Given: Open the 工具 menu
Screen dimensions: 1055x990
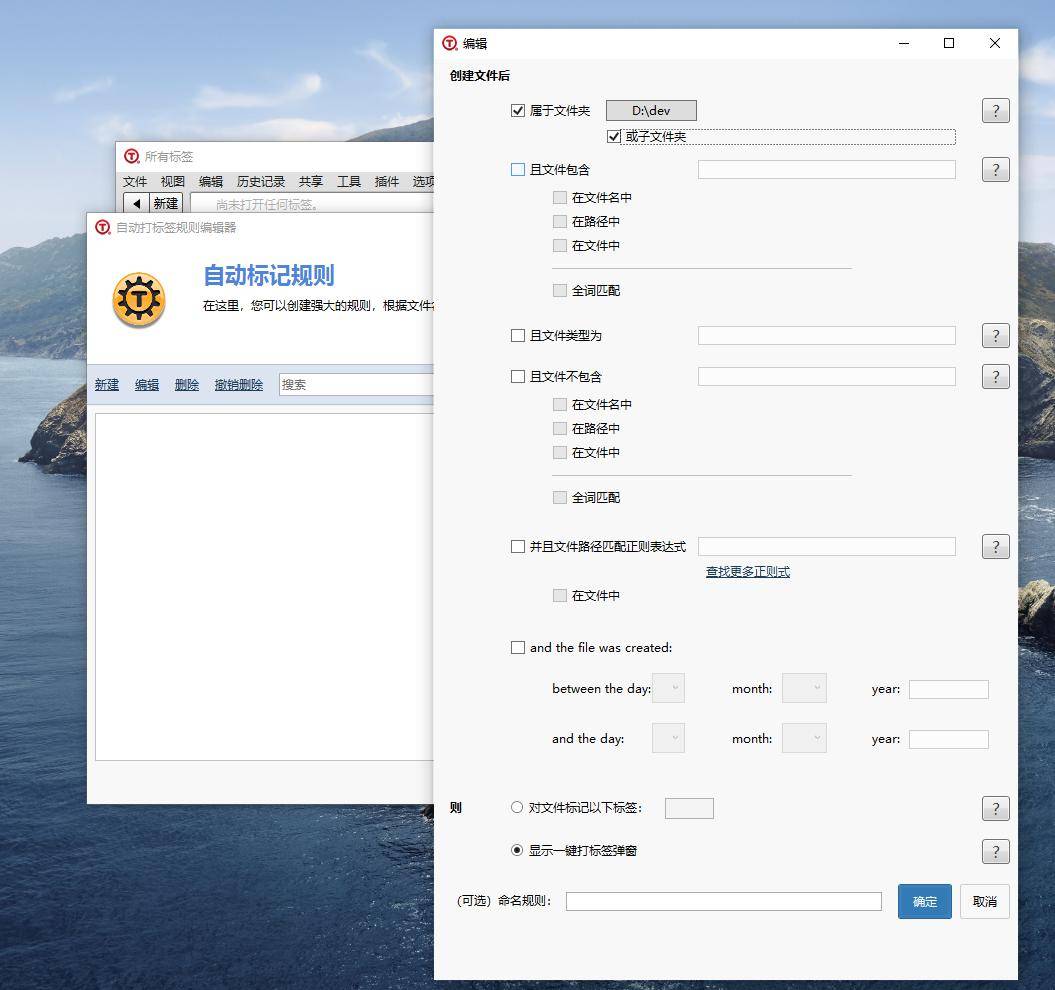Looking at the screenshot, I should (348, 182).
